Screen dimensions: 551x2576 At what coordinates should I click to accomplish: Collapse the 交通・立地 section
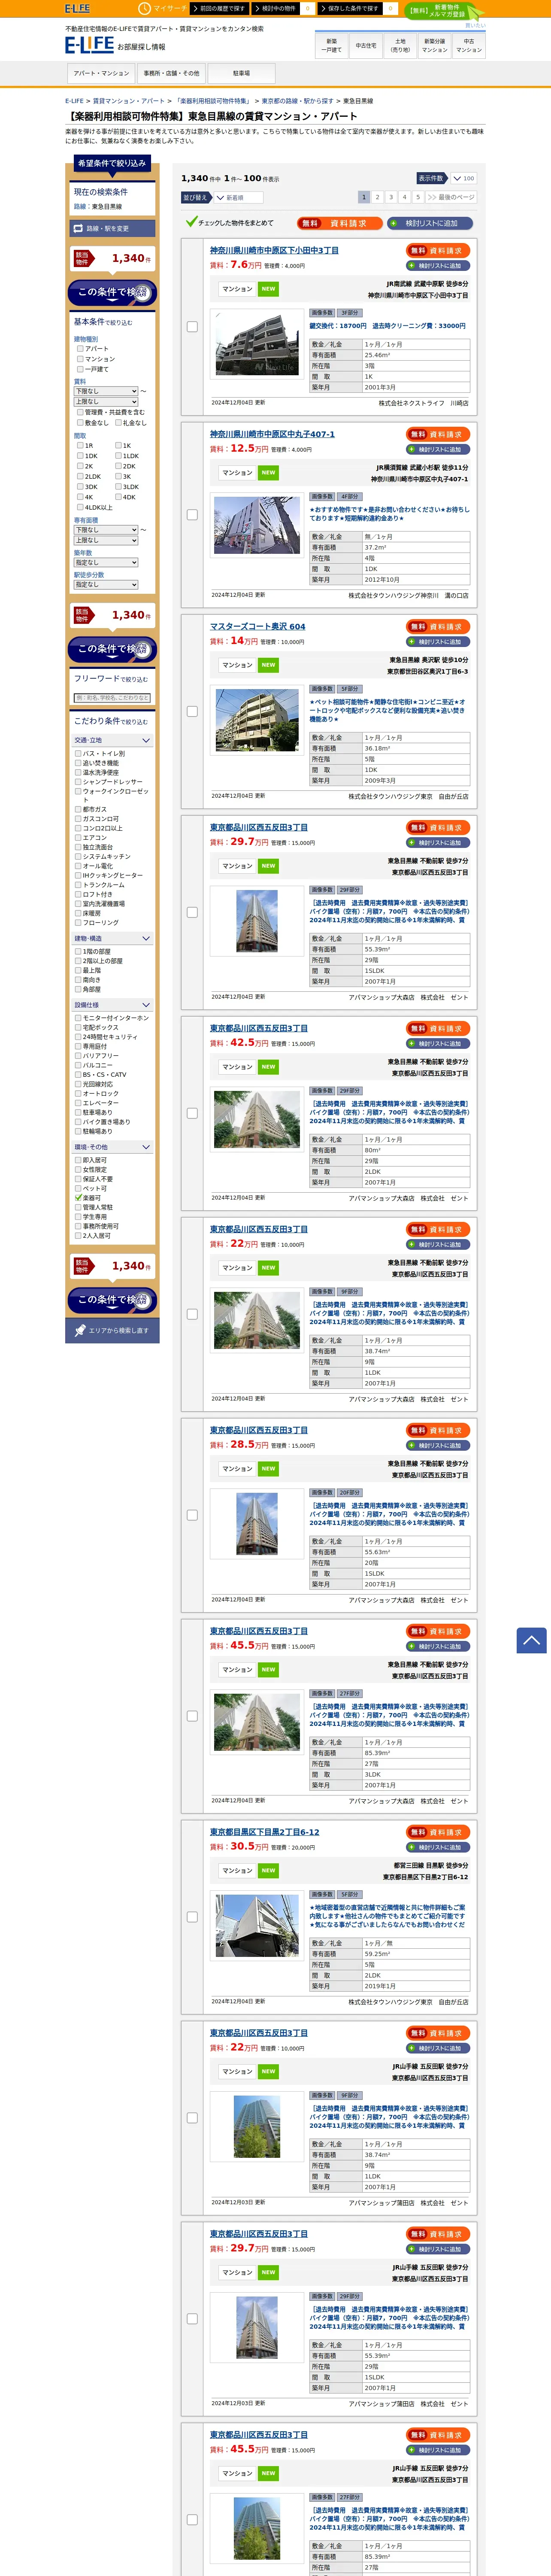[112, 741]
